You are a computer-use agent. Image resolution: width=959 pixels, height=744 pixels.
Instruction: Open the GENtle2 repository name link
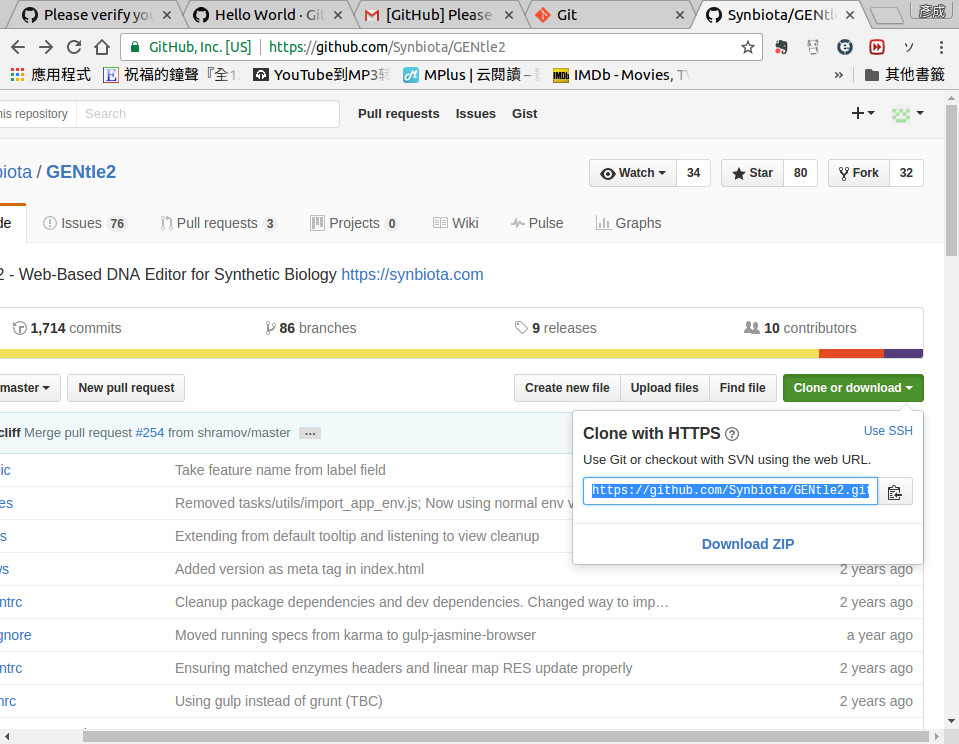click(81, 172)
